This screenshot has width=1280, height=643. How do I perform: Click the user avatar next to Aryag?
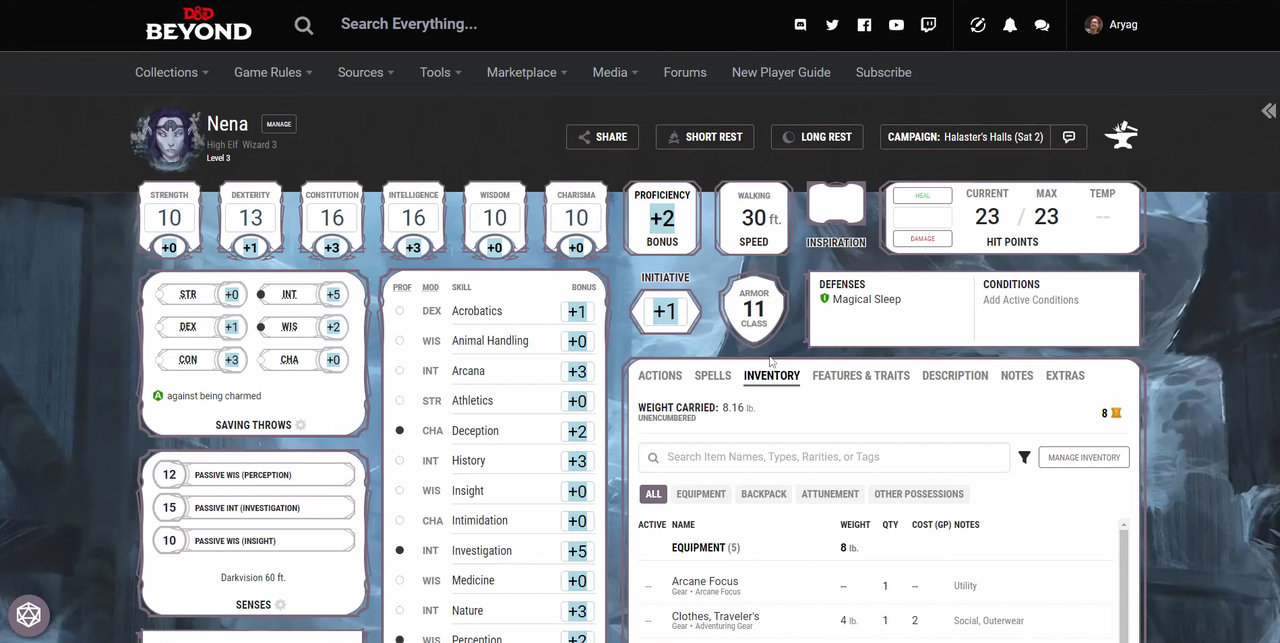click(x=1094, y=25)
